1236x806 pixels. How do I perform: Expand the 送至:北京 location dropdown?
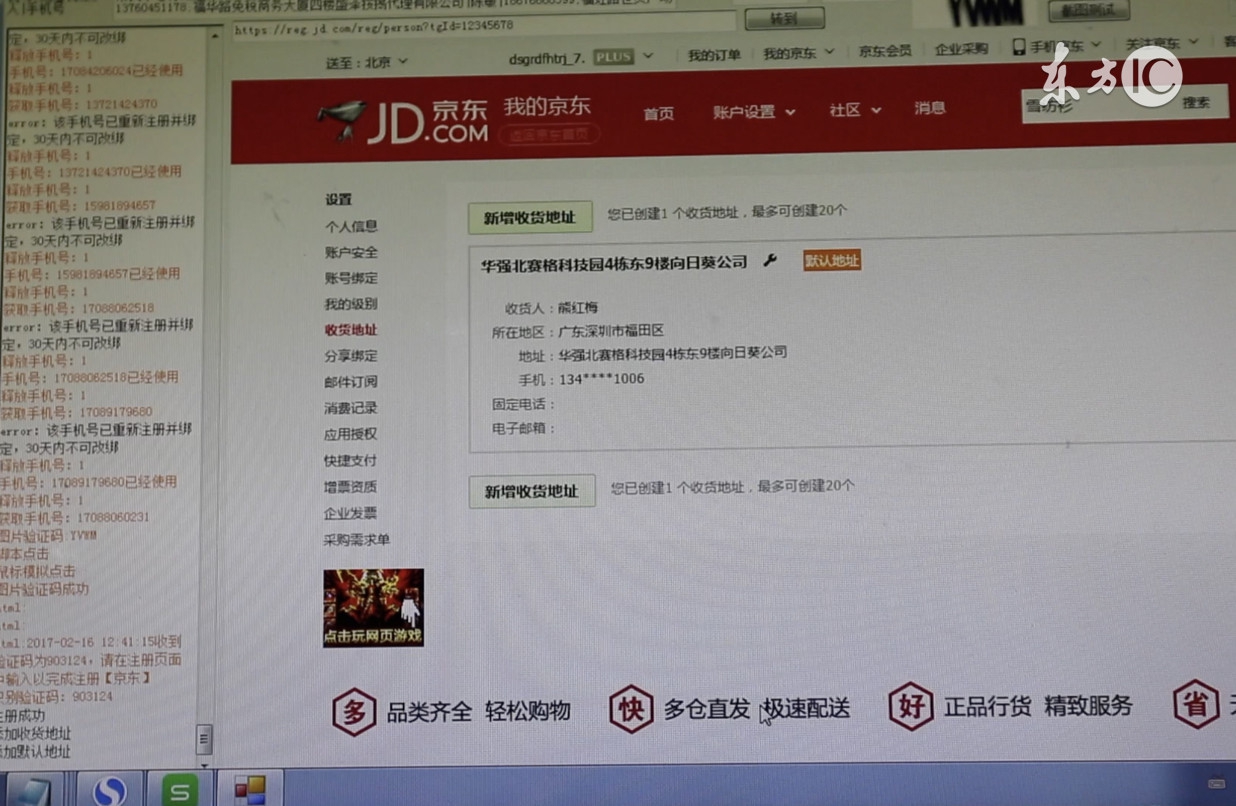coord(365,60)
